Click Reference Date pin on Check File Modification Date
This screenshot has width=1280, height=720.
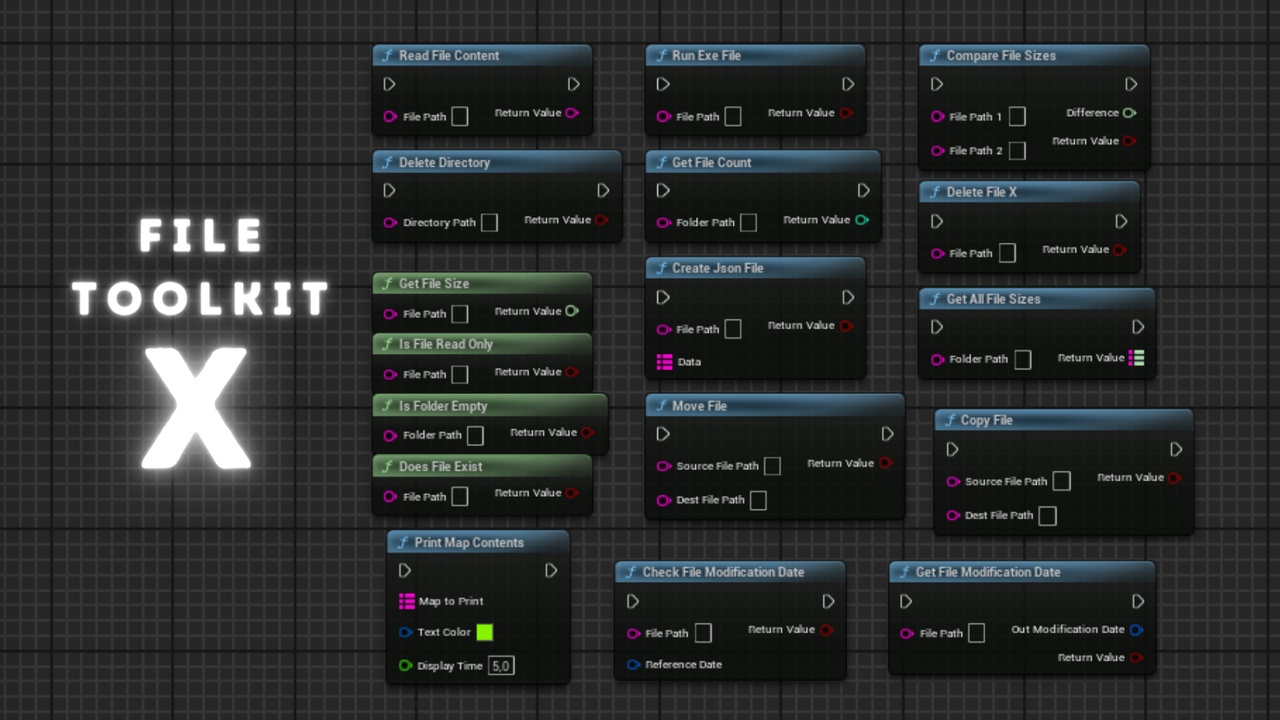coord(634,665)
